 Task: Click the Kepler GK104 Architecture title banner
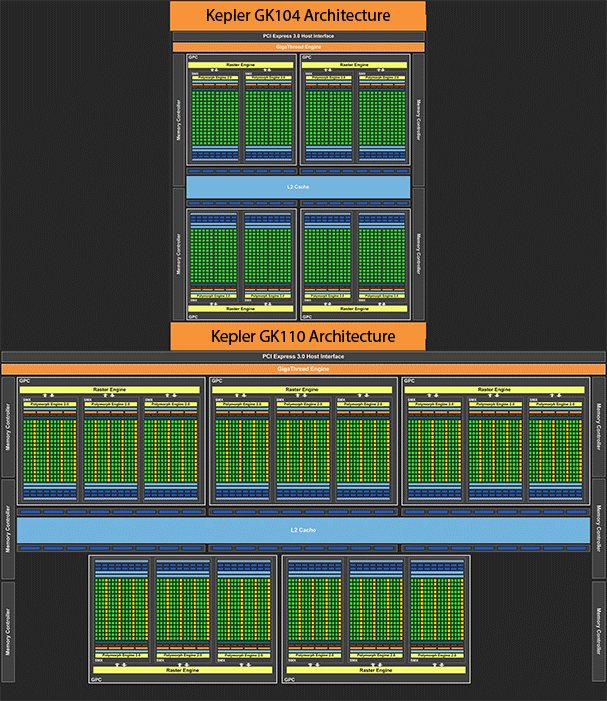pyautogui.click(x=298, y=16)
